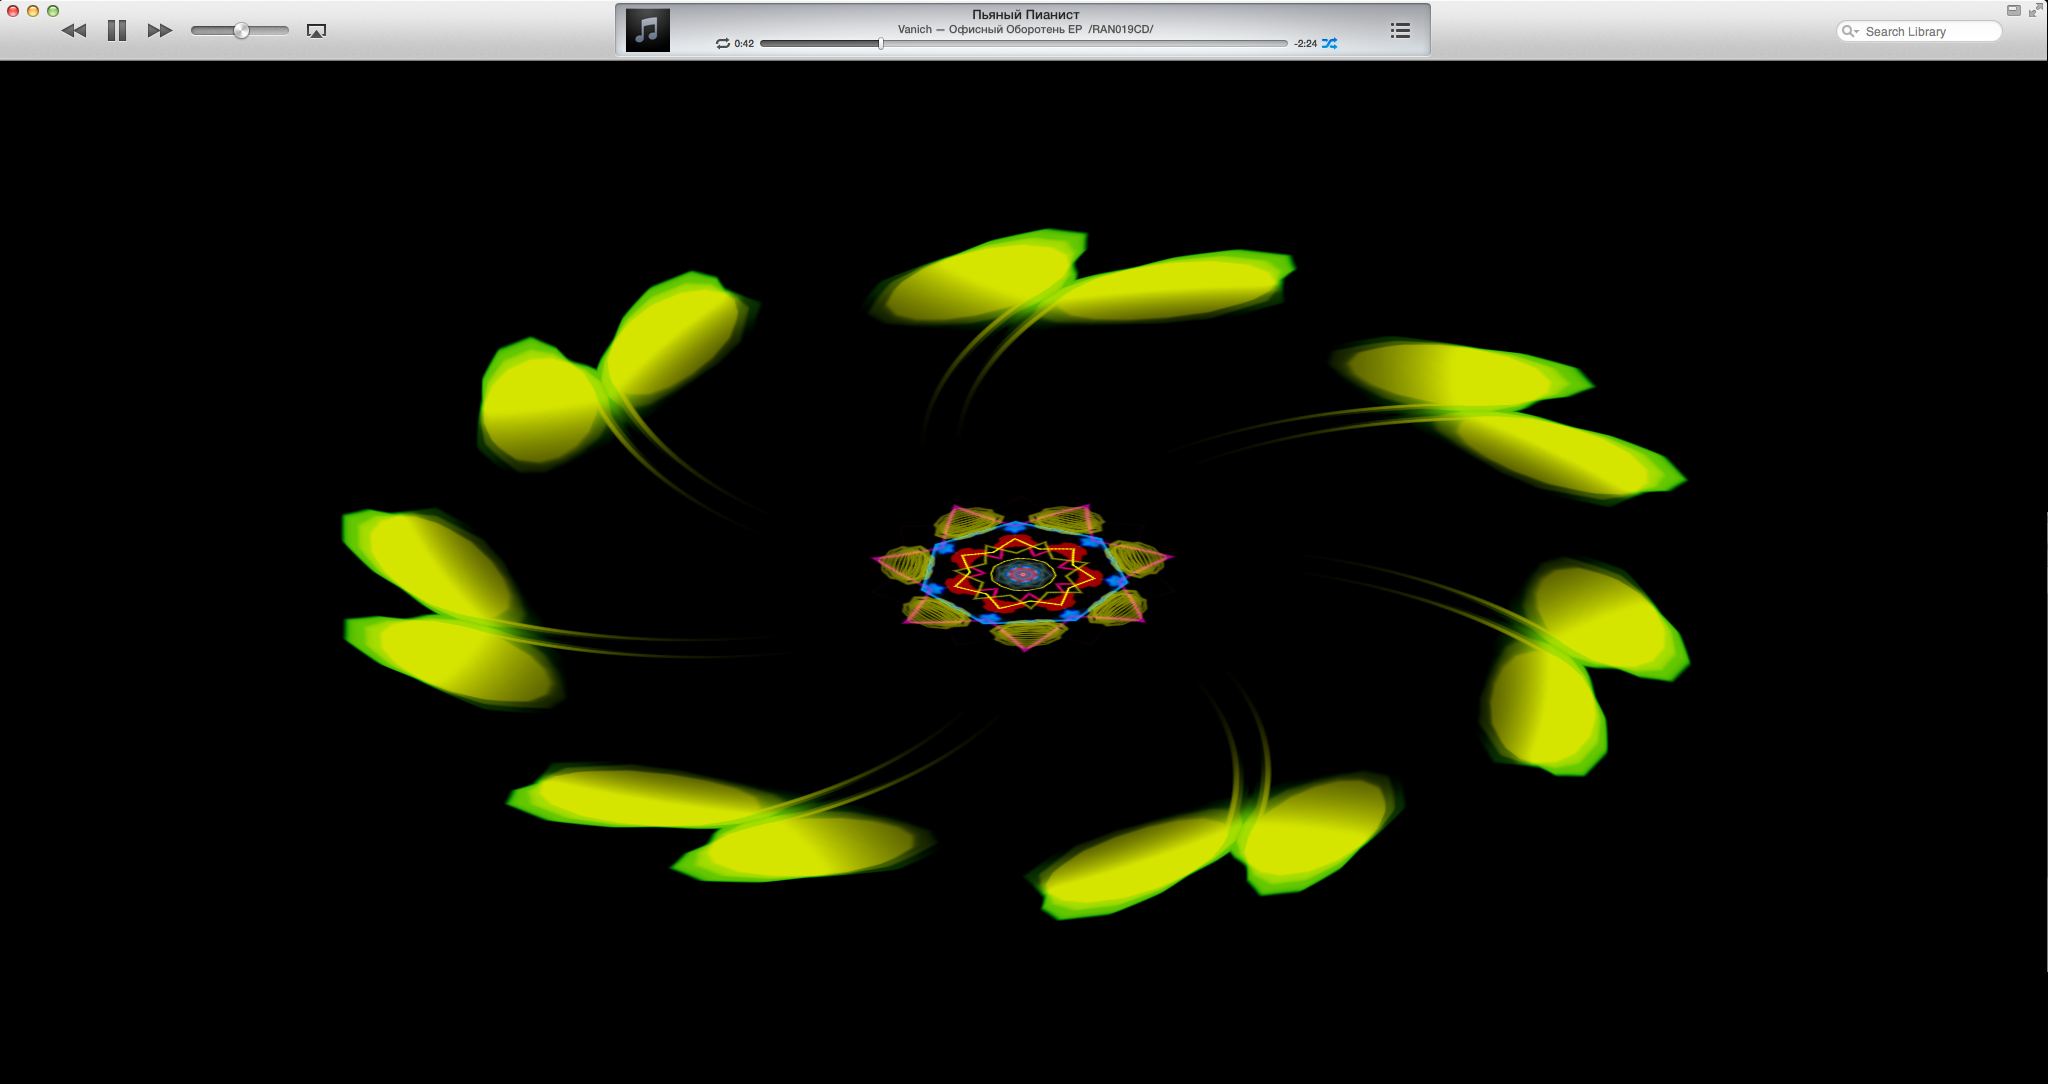Click the artist name Vanich
This screenshot has height=1084, width=2048.
click(x=913, y=29)
